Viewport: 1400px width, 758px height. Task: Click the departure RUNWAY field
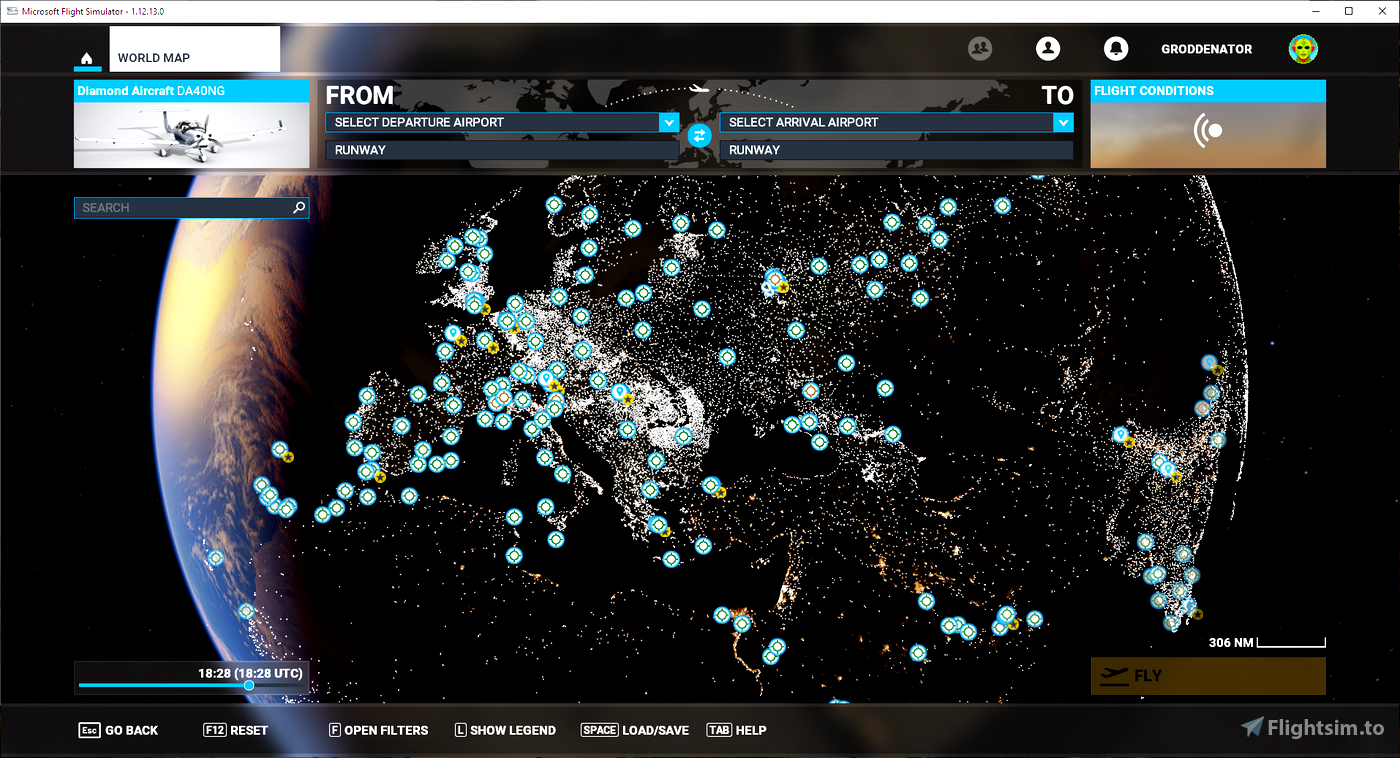502,150
